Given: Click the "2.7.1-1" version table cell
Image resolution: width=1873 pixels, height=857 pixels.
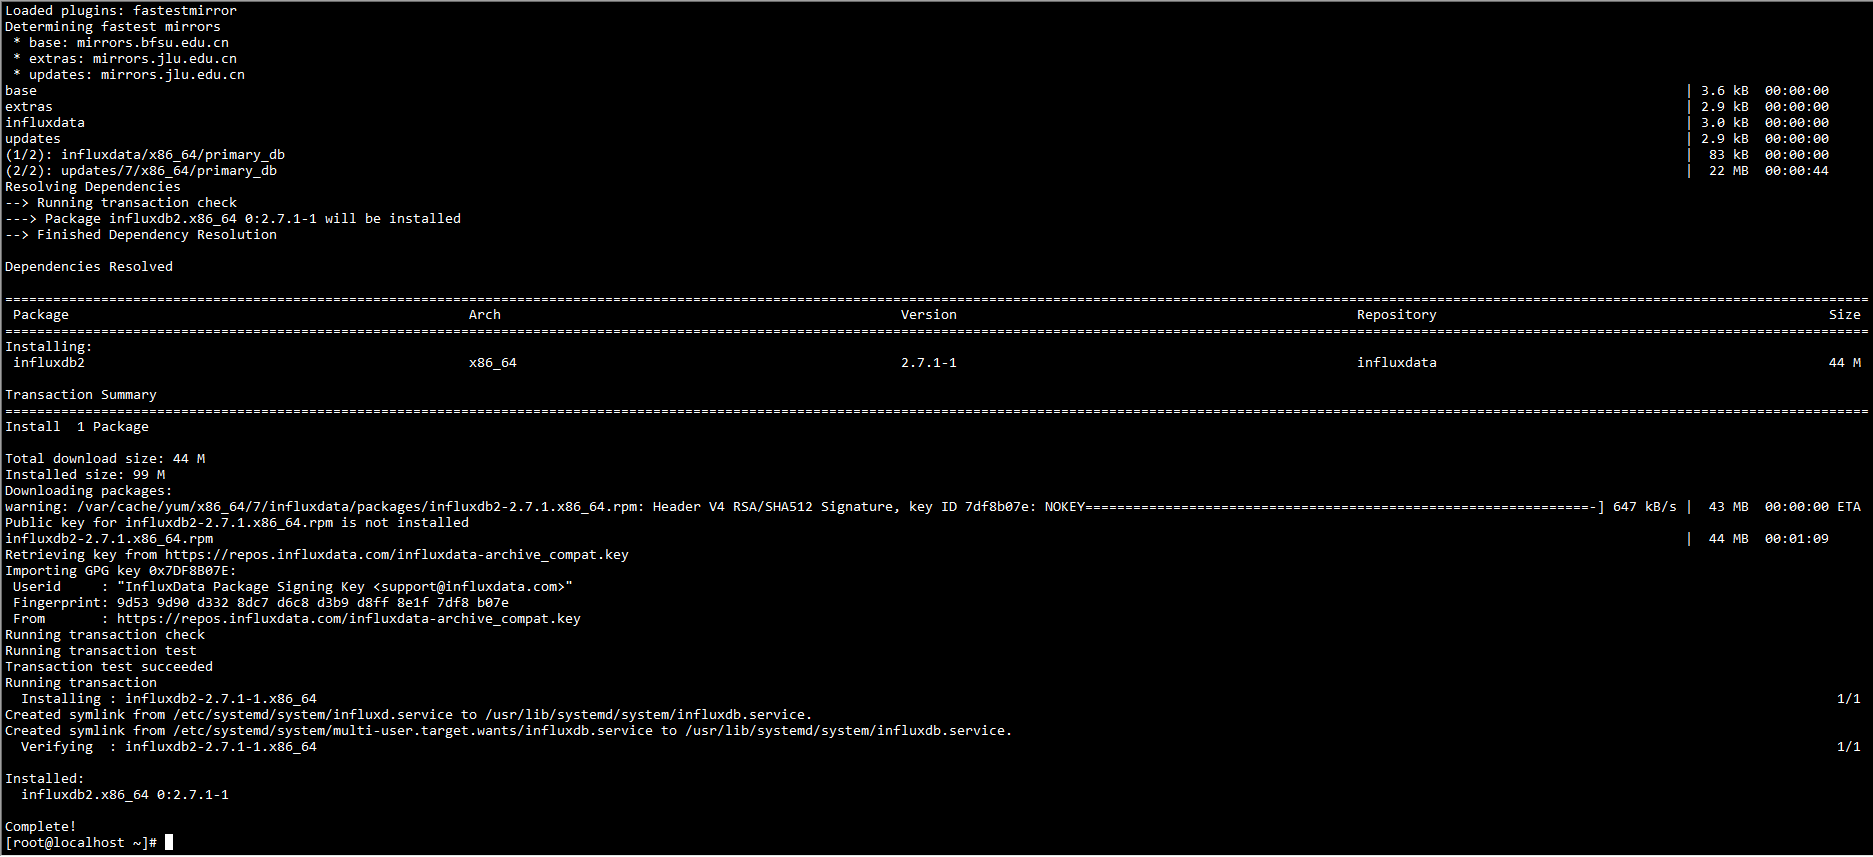Looking at the screenshot, I should point(929,363).
